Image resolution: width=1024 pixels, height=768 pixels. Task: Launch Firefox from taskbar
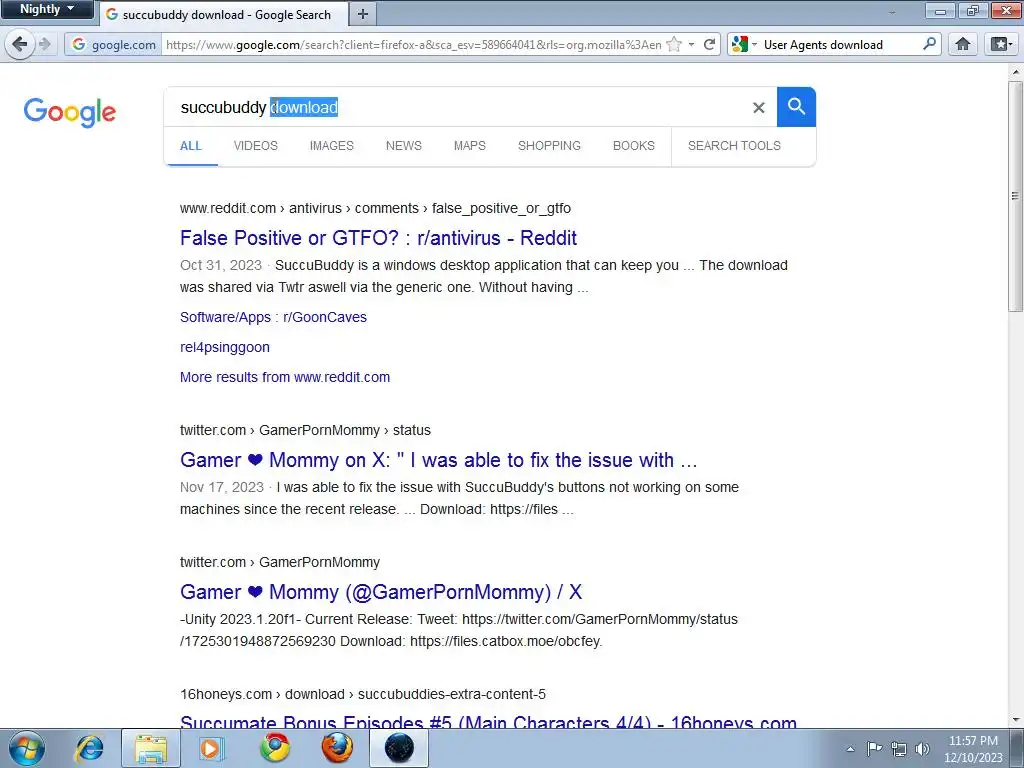point(337,748)
